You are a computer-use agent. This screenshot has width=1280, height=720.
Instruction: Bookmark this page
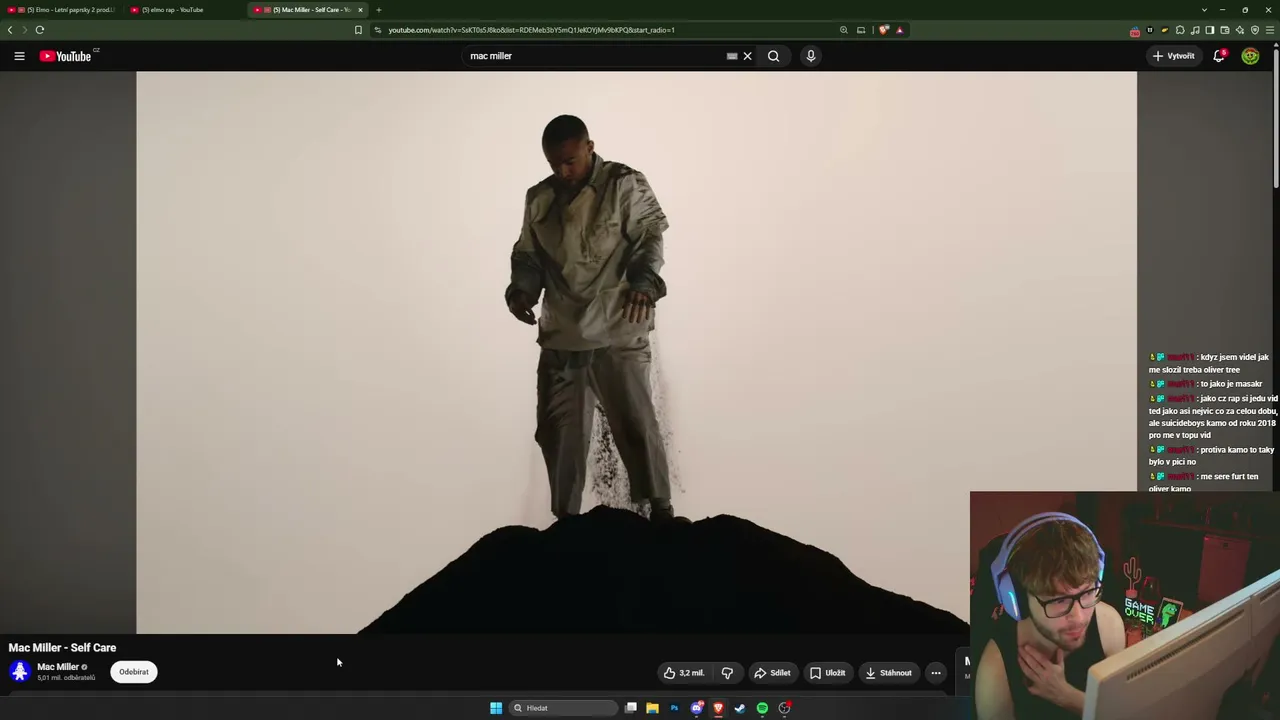coord(358,30)
